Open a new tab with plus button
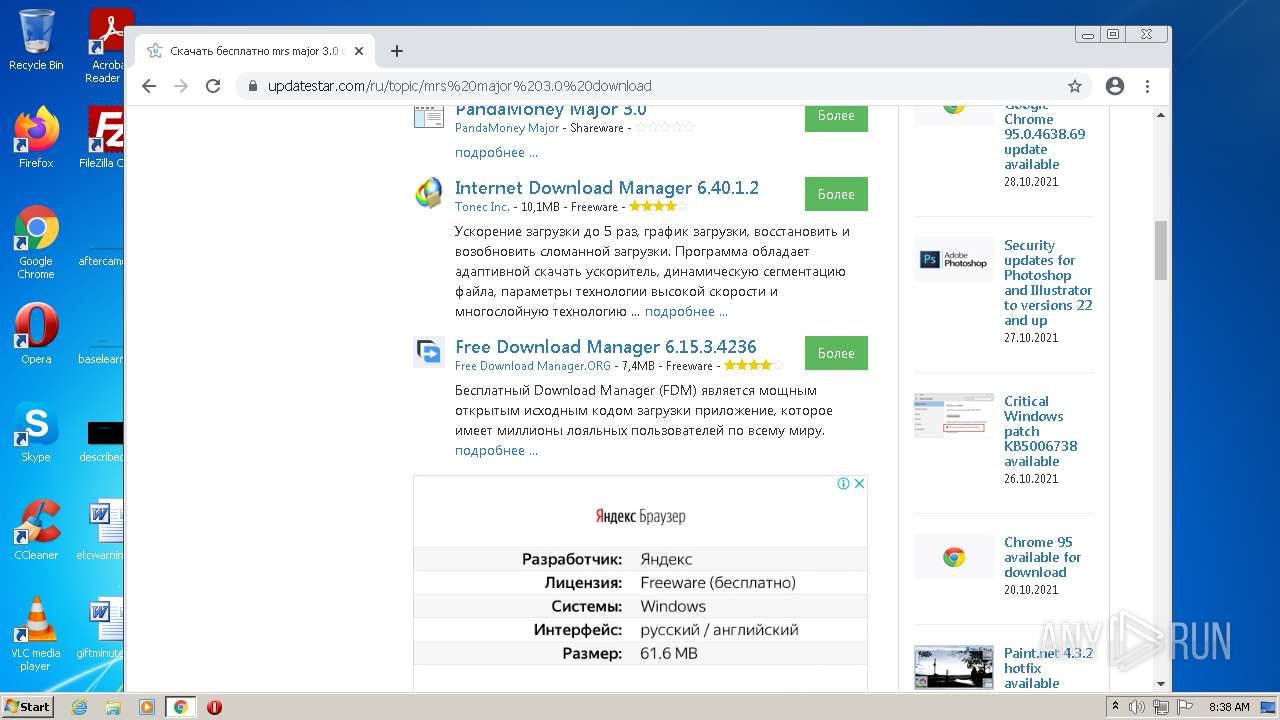This screenshot has width=1280, height=720. tap(397, 51)
